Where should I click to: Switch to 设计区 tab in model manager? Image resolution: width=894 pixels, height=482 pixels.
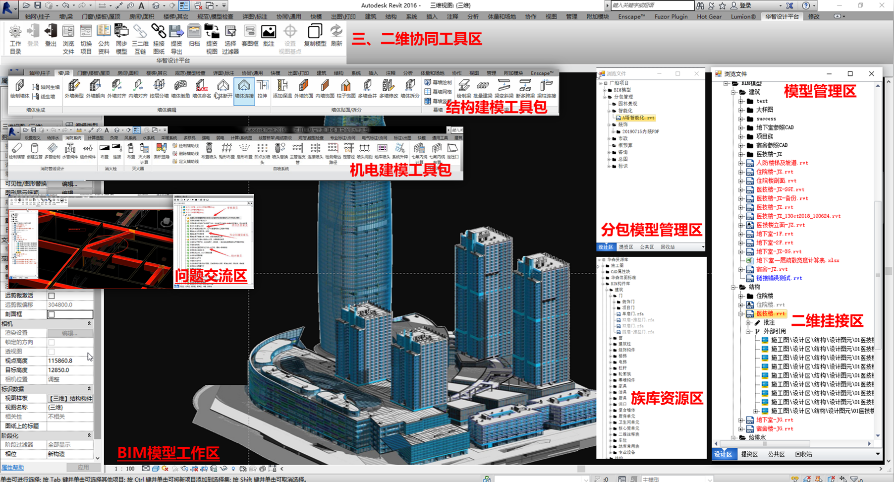tap(723, 455)
